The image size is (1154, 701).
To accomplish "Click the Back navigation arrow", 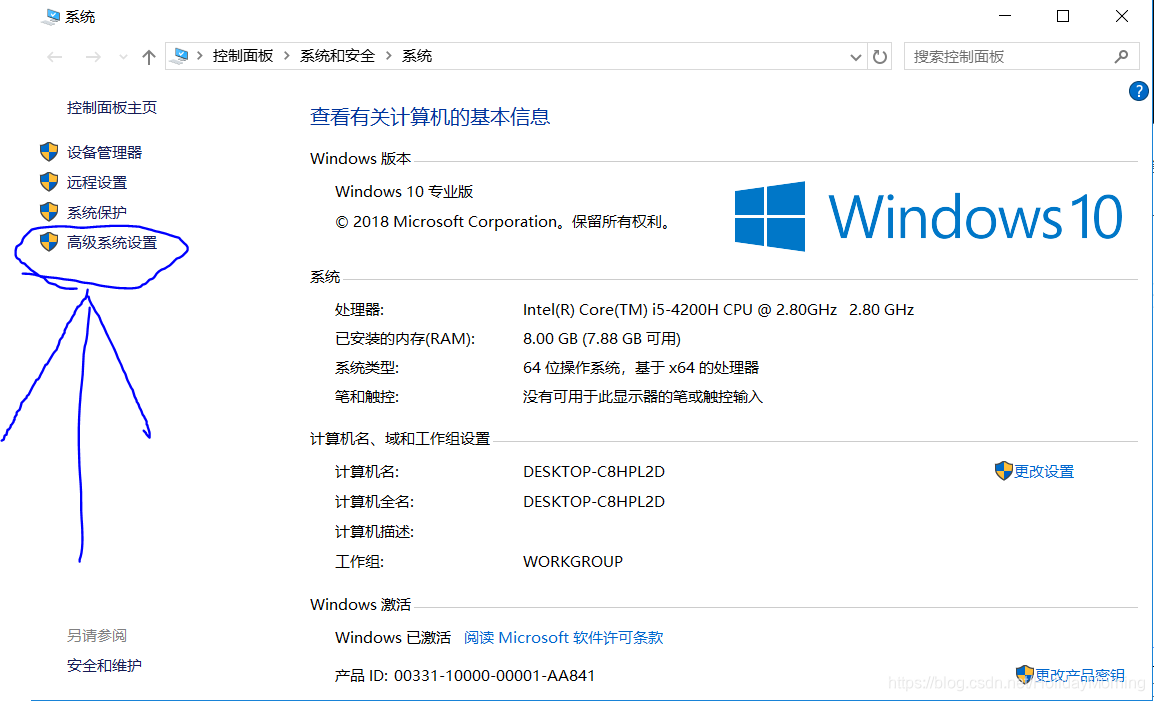I will coord(54,57).
